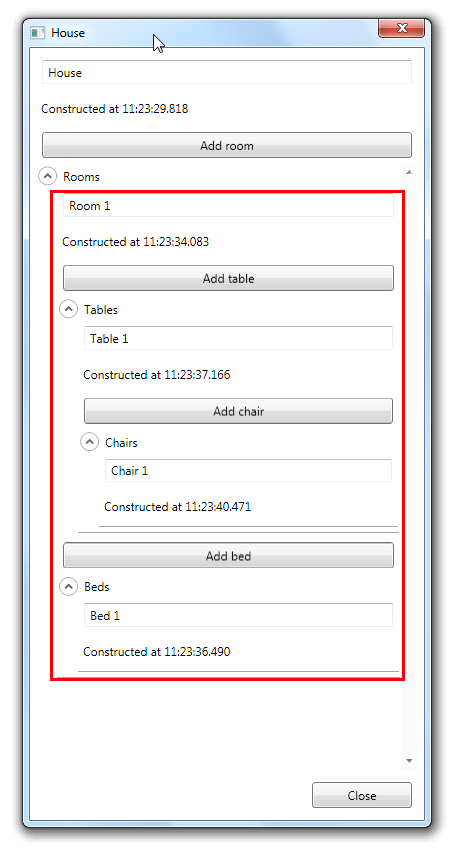Screen dimensions: 454x849
Task: Collapse the Chairs expander
Action: point(89,442)
